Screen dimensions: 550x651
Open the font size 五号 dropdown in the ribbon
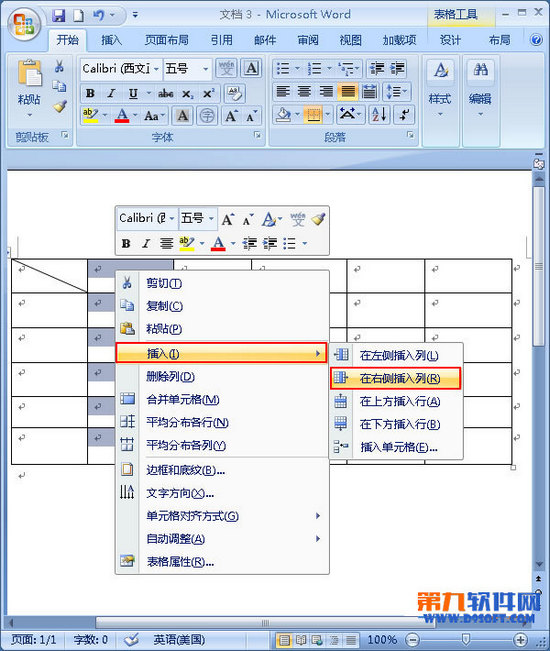[205, 69]
